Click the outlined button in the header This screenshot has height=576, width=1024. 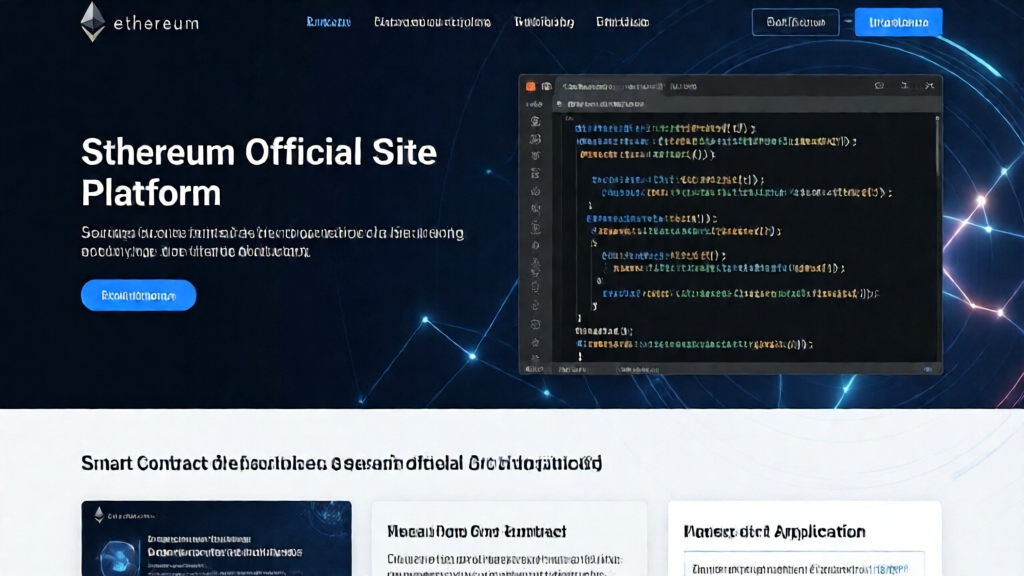[795, 22]
